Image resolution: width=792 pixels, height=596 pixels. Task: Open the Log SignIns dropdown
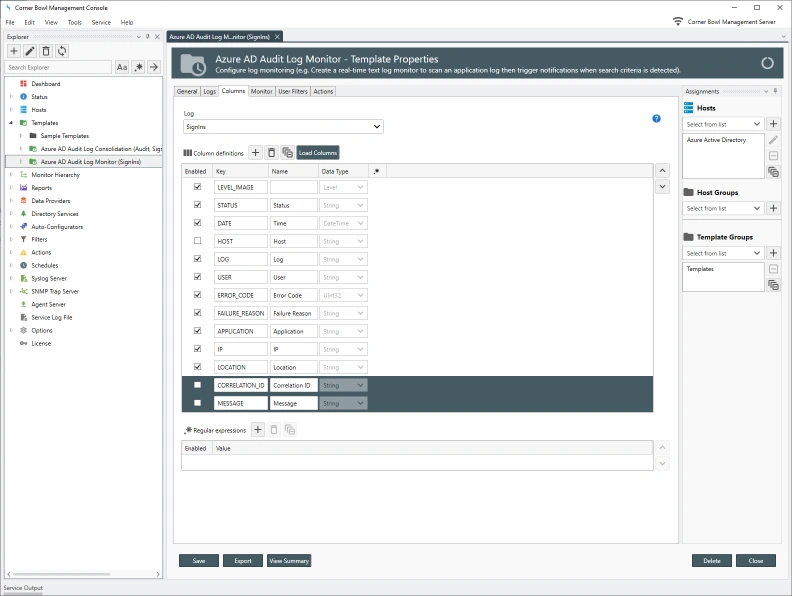pos(283,126)
